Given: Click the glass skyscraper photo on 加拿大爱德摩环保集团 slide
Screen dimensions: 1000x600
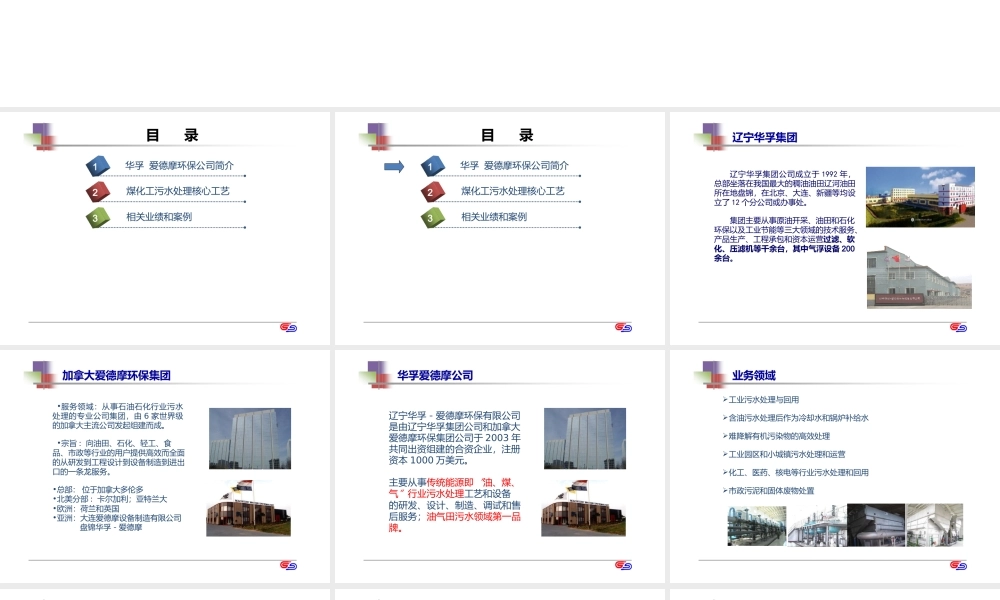Looking at the screenshot, I should click(x=250, y=439).
